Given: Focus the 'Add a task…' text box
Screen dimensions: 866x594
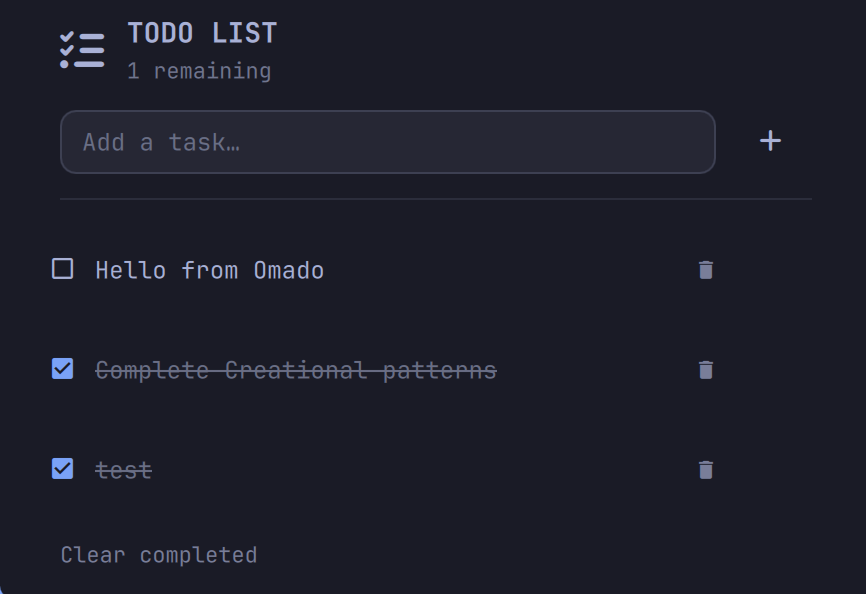Looking at the screenshot, I should [x=388, y=142].
